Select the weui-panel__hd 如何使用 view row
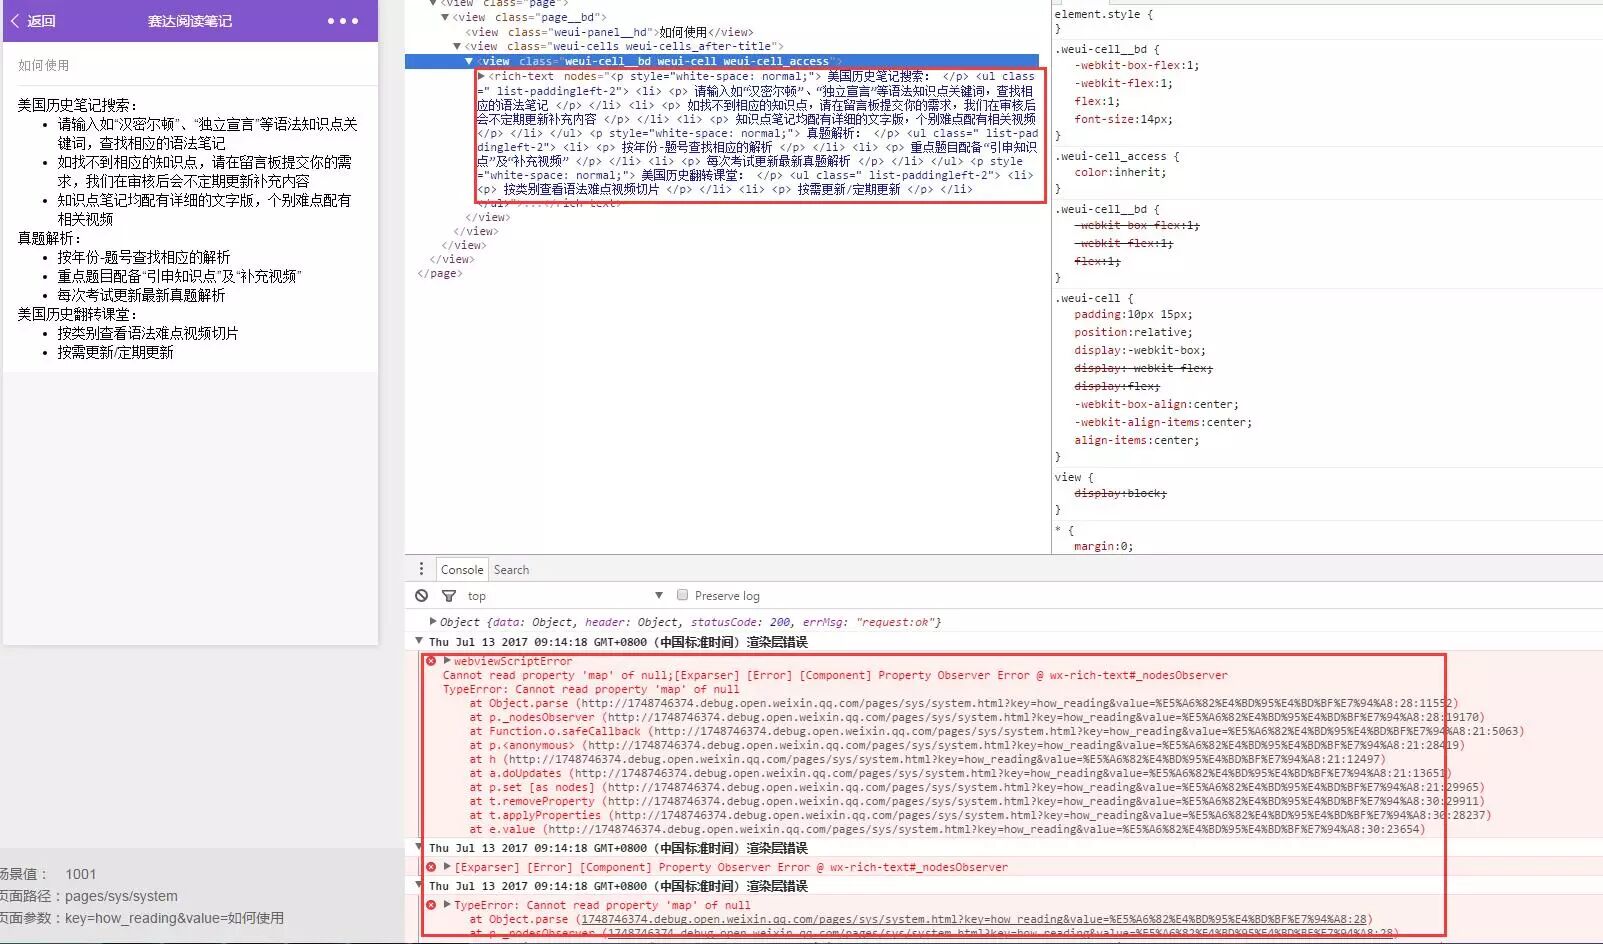The height and width of the screenshot is (944, 1603). pos(609,32)
